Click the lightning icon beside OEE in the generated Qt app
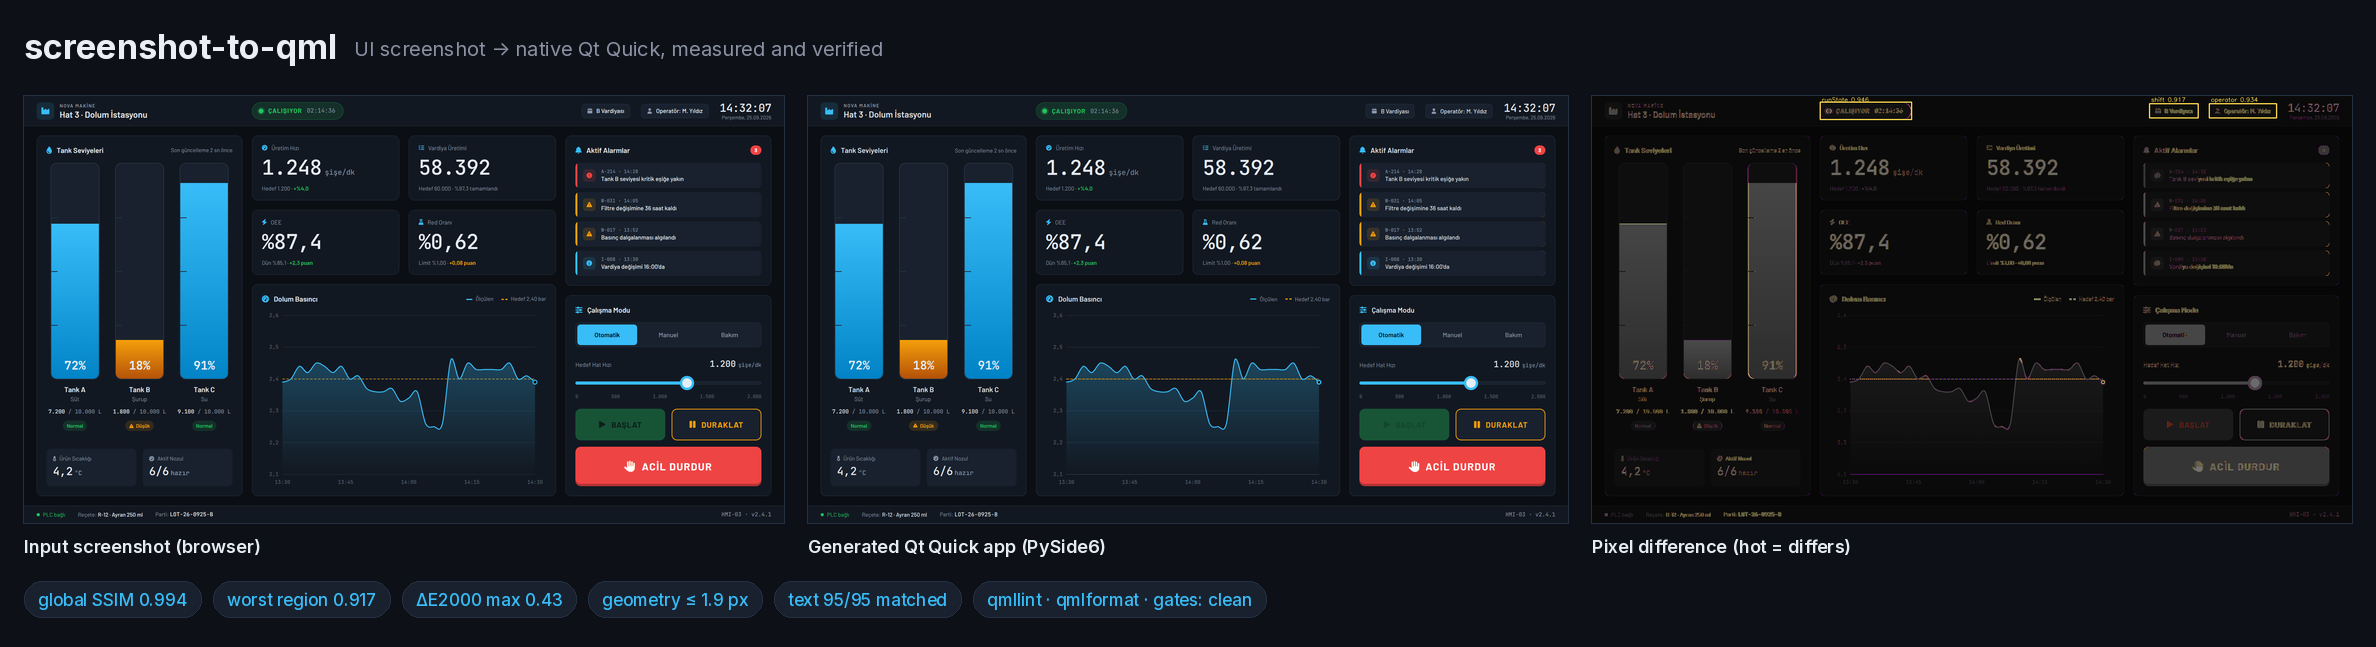2376x647 pixels. click(1048, 222)
